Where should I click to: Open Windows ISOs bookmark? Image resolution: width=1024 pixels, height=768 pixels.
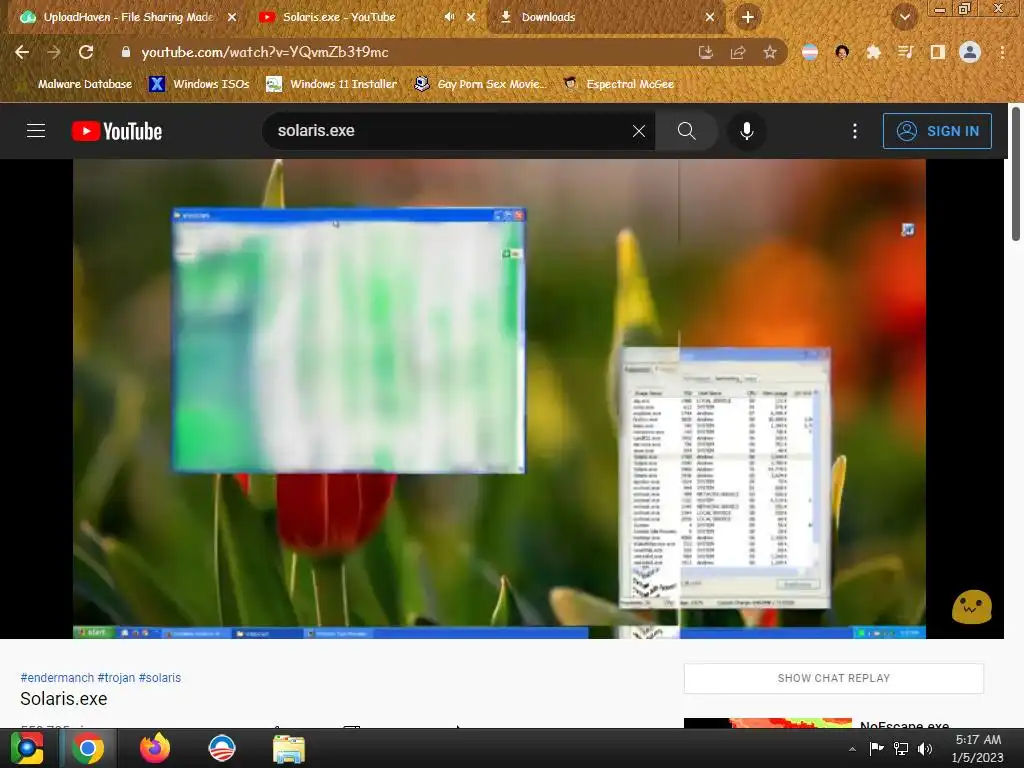click(x=199, y=84)
